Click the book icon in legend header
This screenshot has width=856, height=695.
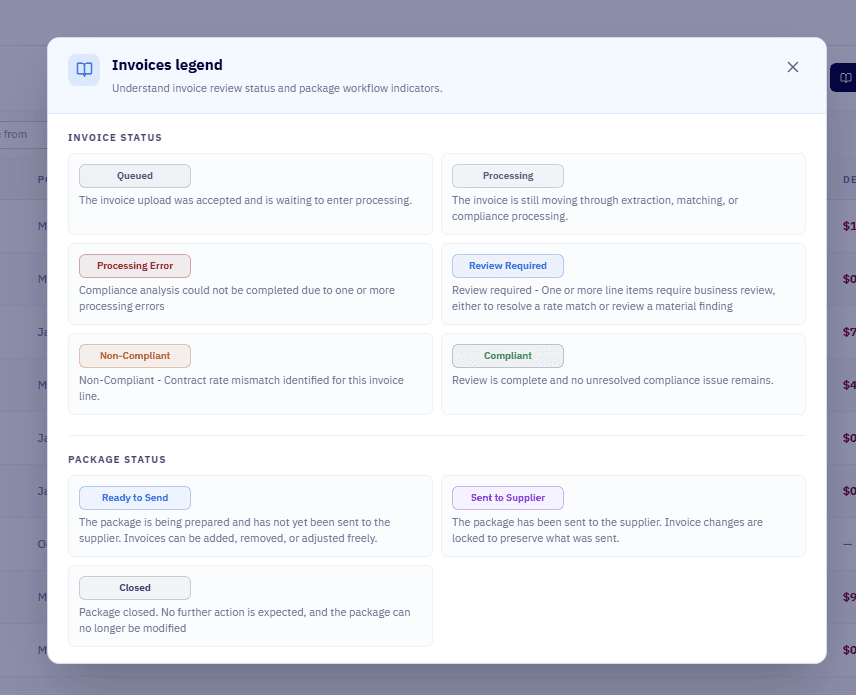click(x=84, y=69)
